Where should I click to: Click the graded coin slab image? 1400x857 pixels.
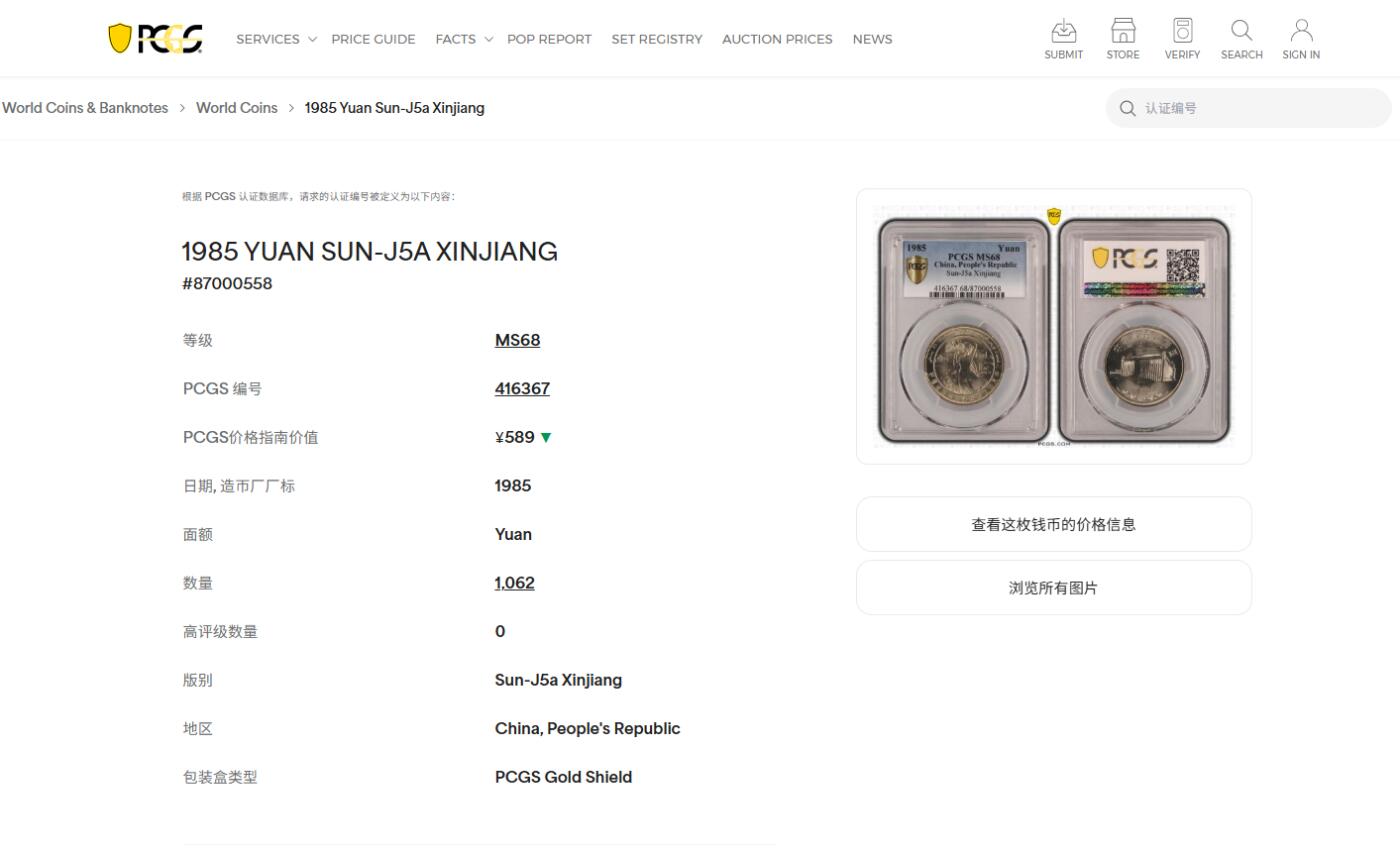point(1053,327)
